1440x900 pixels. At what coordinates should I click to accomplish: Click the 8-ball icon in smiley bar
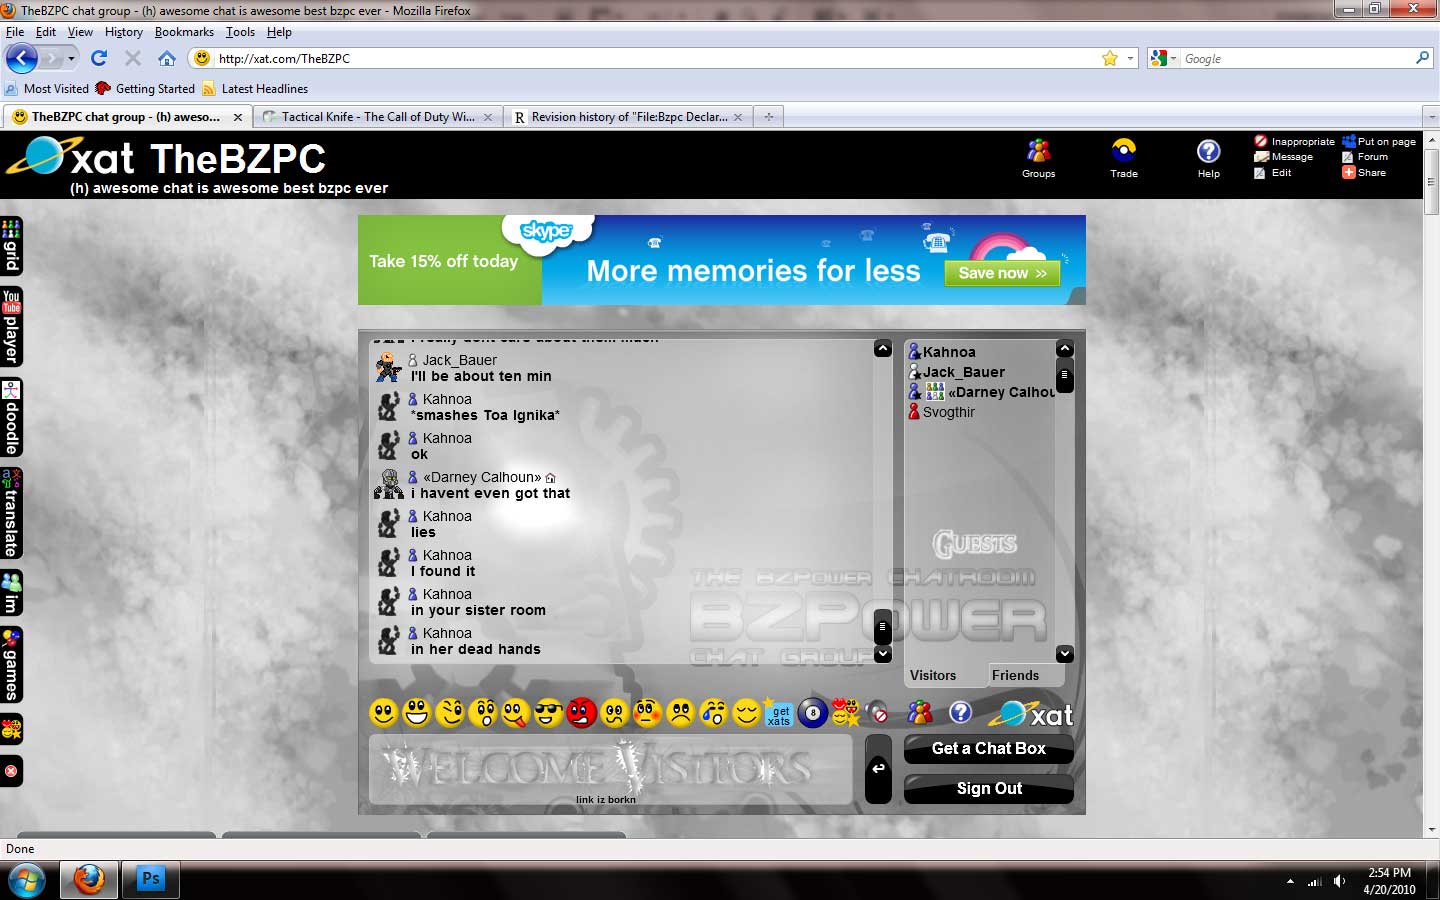point(813,713)
